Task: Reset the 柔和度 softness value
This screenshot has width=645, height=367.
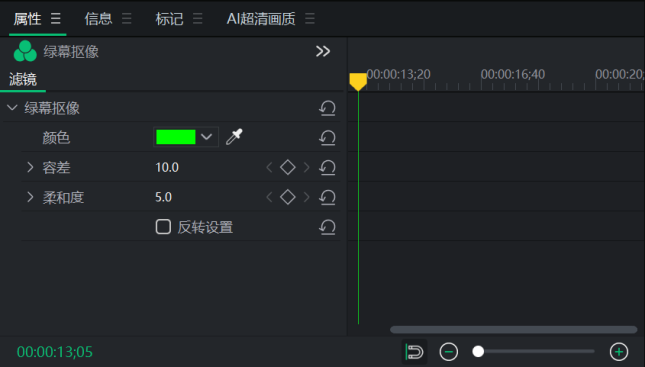Action: pyautogui.click(x=327, y=197)
